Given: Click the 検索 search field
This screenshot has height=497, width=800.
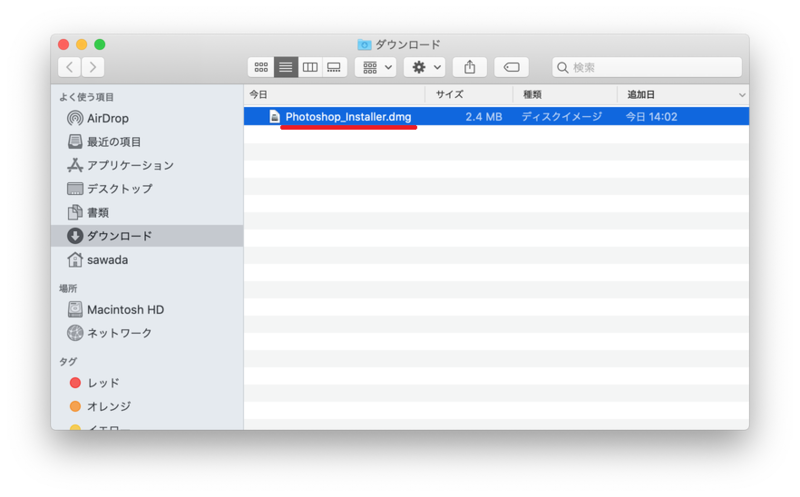Looking at the screenshot, I should [647, 67].
